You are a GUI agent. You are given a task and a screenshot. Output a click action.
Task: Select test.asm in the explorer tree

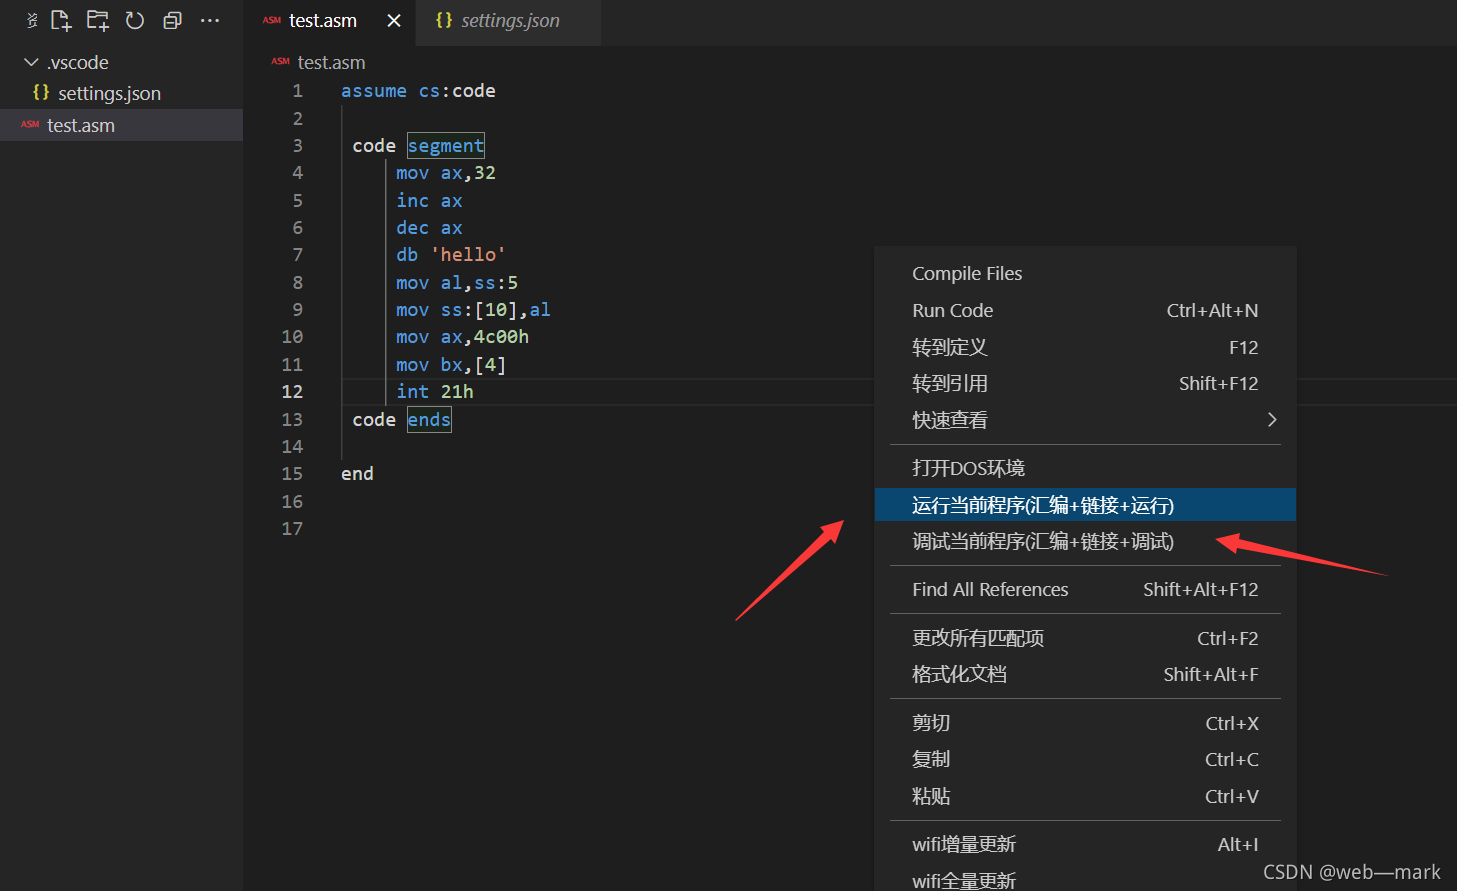[x=121, y=125]
